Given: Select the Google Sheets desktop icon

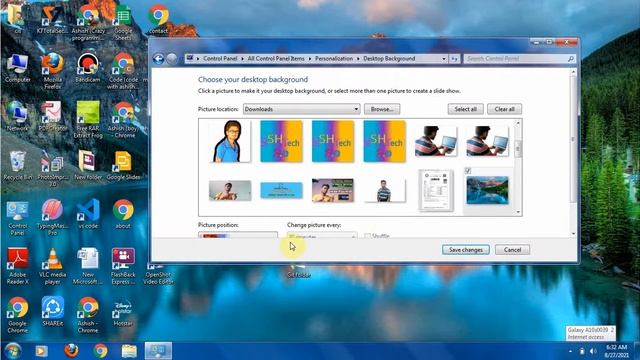Looking at the screenshot, I should (x=123, y=22).
